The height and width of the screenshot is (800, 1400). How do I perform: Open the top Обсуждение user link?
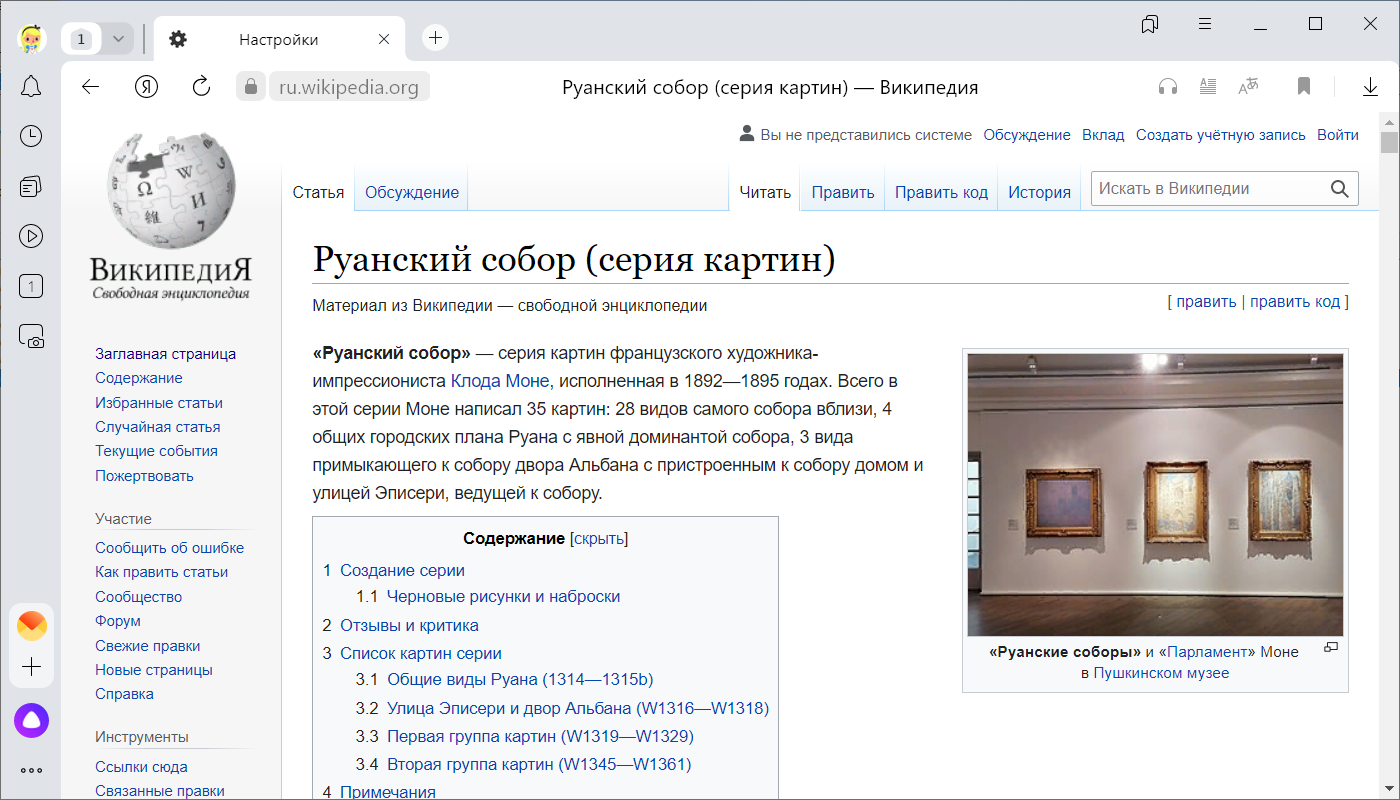tap(1027, 135)
